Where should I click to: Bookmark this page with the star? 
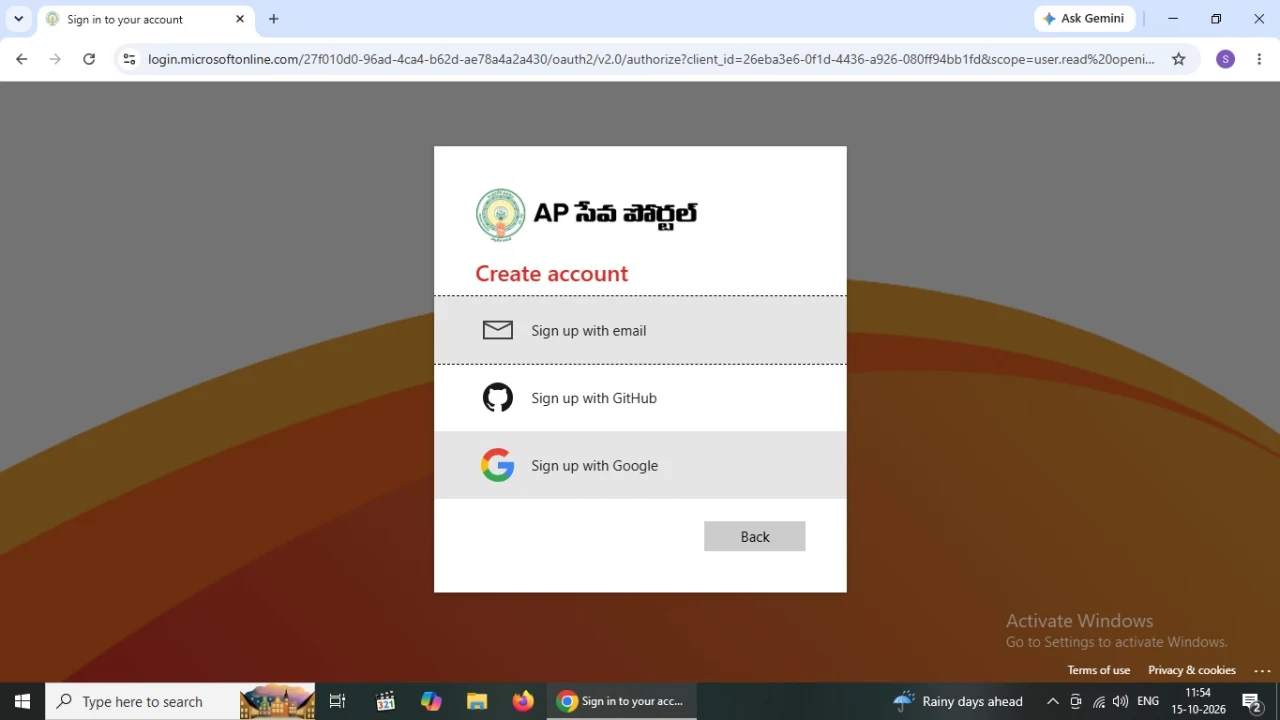pyautogui.click(x=1178, y=59)
